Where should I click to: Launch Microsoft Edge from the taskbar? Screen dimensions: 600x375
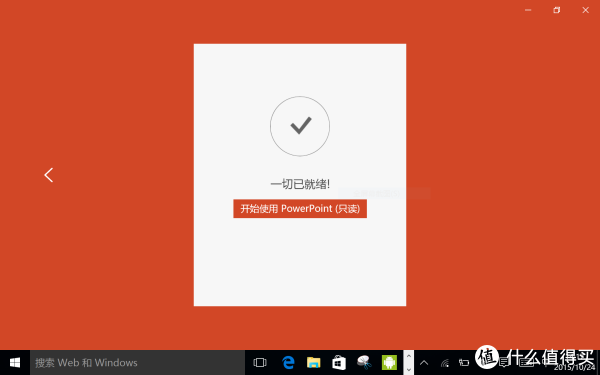(x=288, y=362)
